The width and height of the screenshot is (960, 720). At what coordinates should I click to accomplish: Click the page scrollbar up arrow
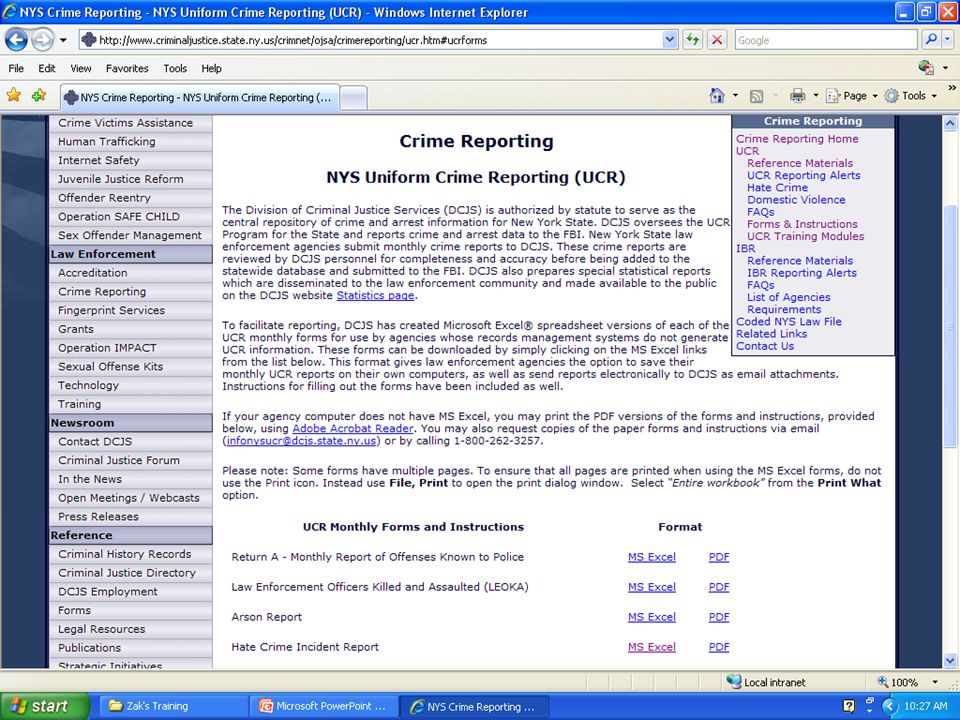(950, 123)
